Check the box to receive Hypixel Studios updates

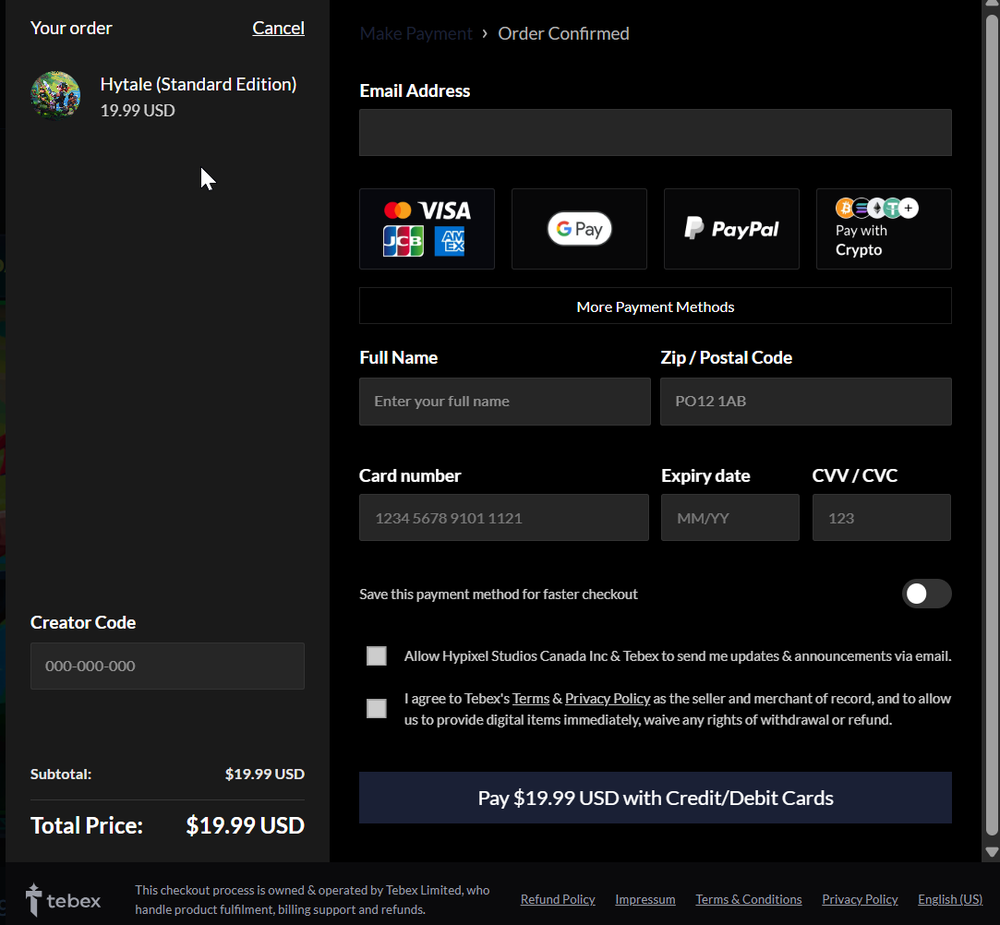376,656
